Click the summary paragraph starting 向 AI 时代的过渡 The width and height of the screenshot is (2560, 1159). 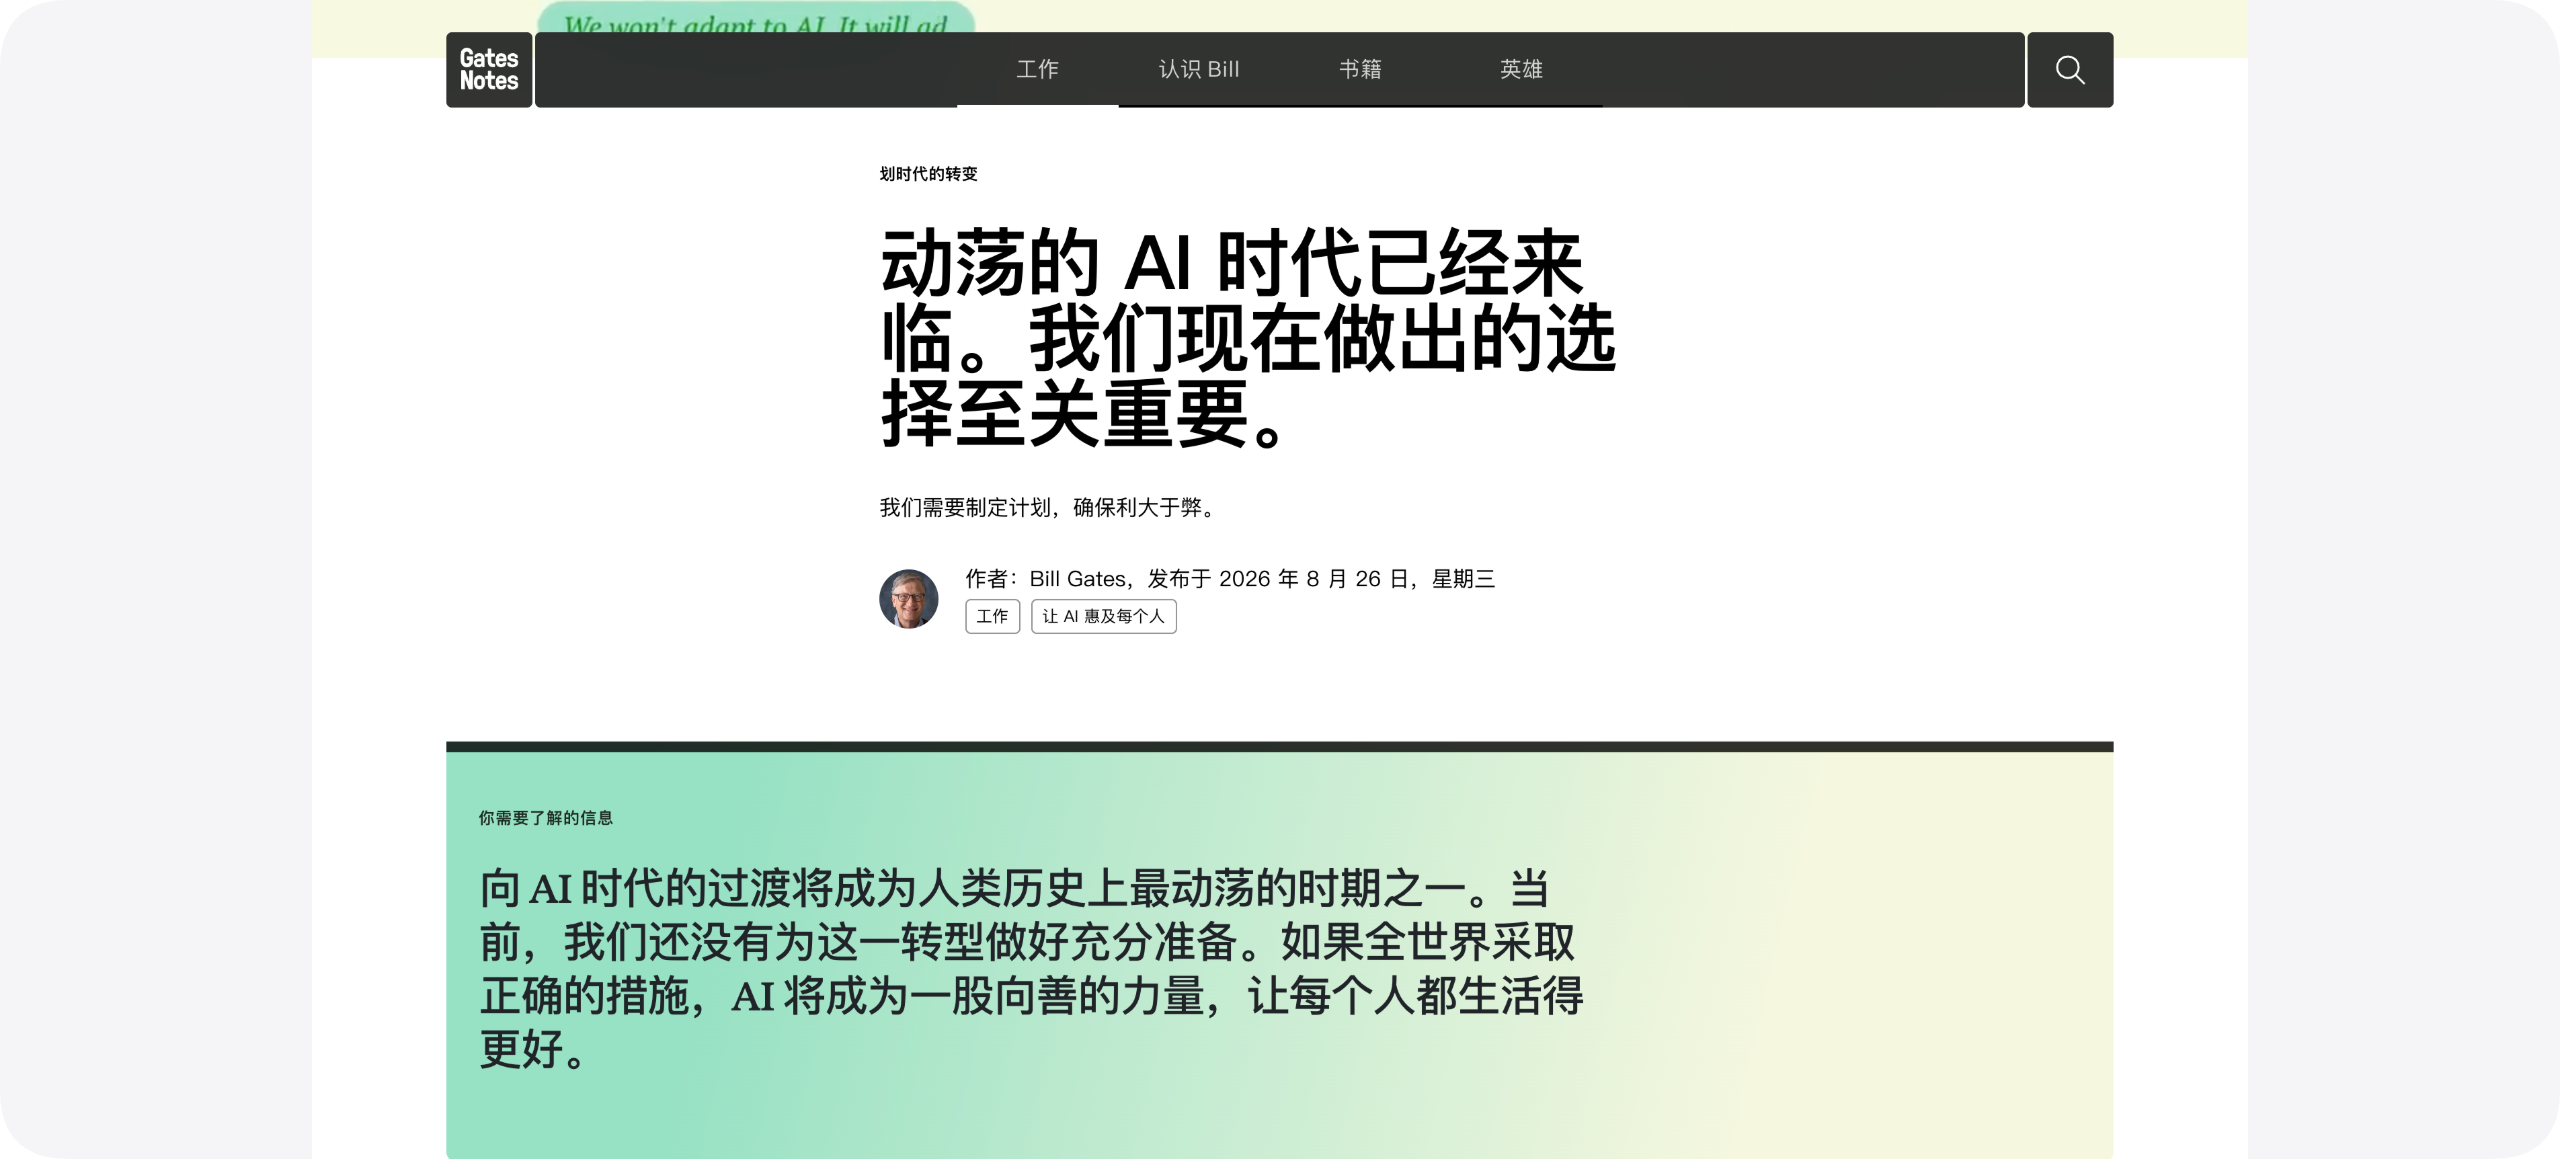pos(1031,968)
